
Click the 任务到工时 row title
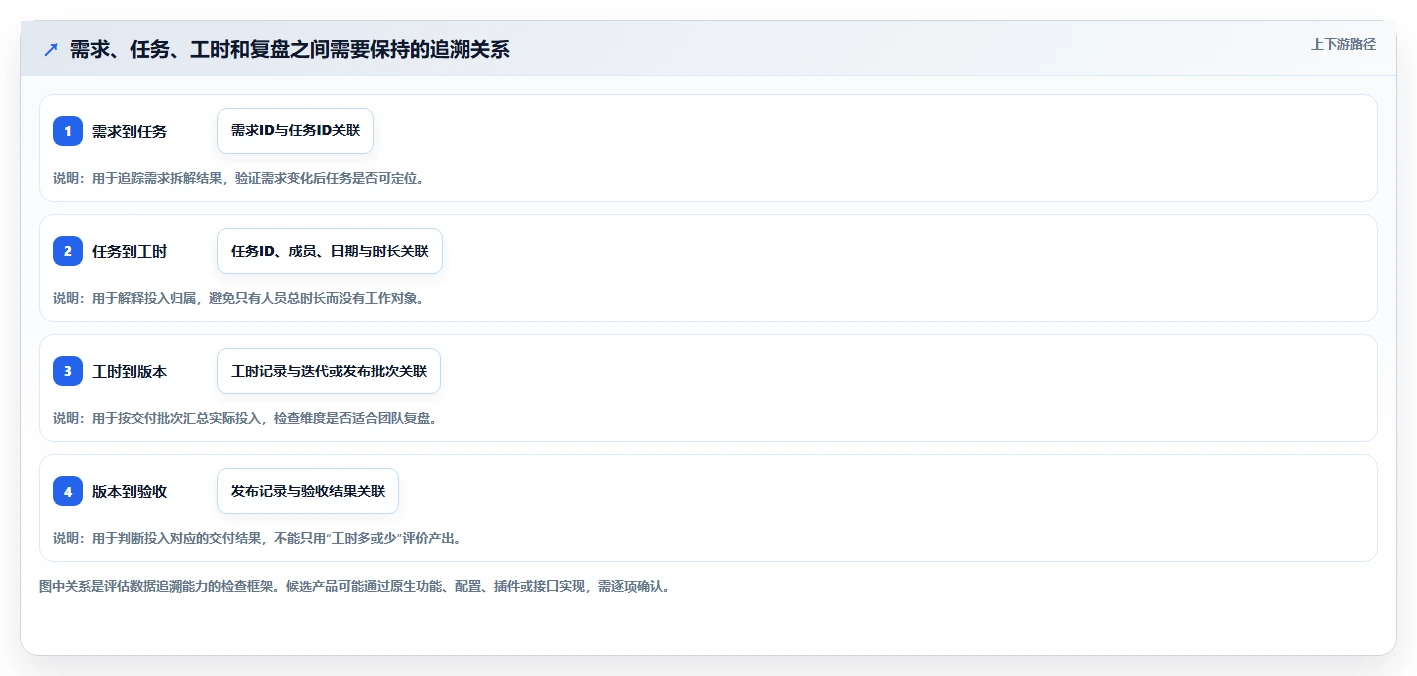(129, 252)
